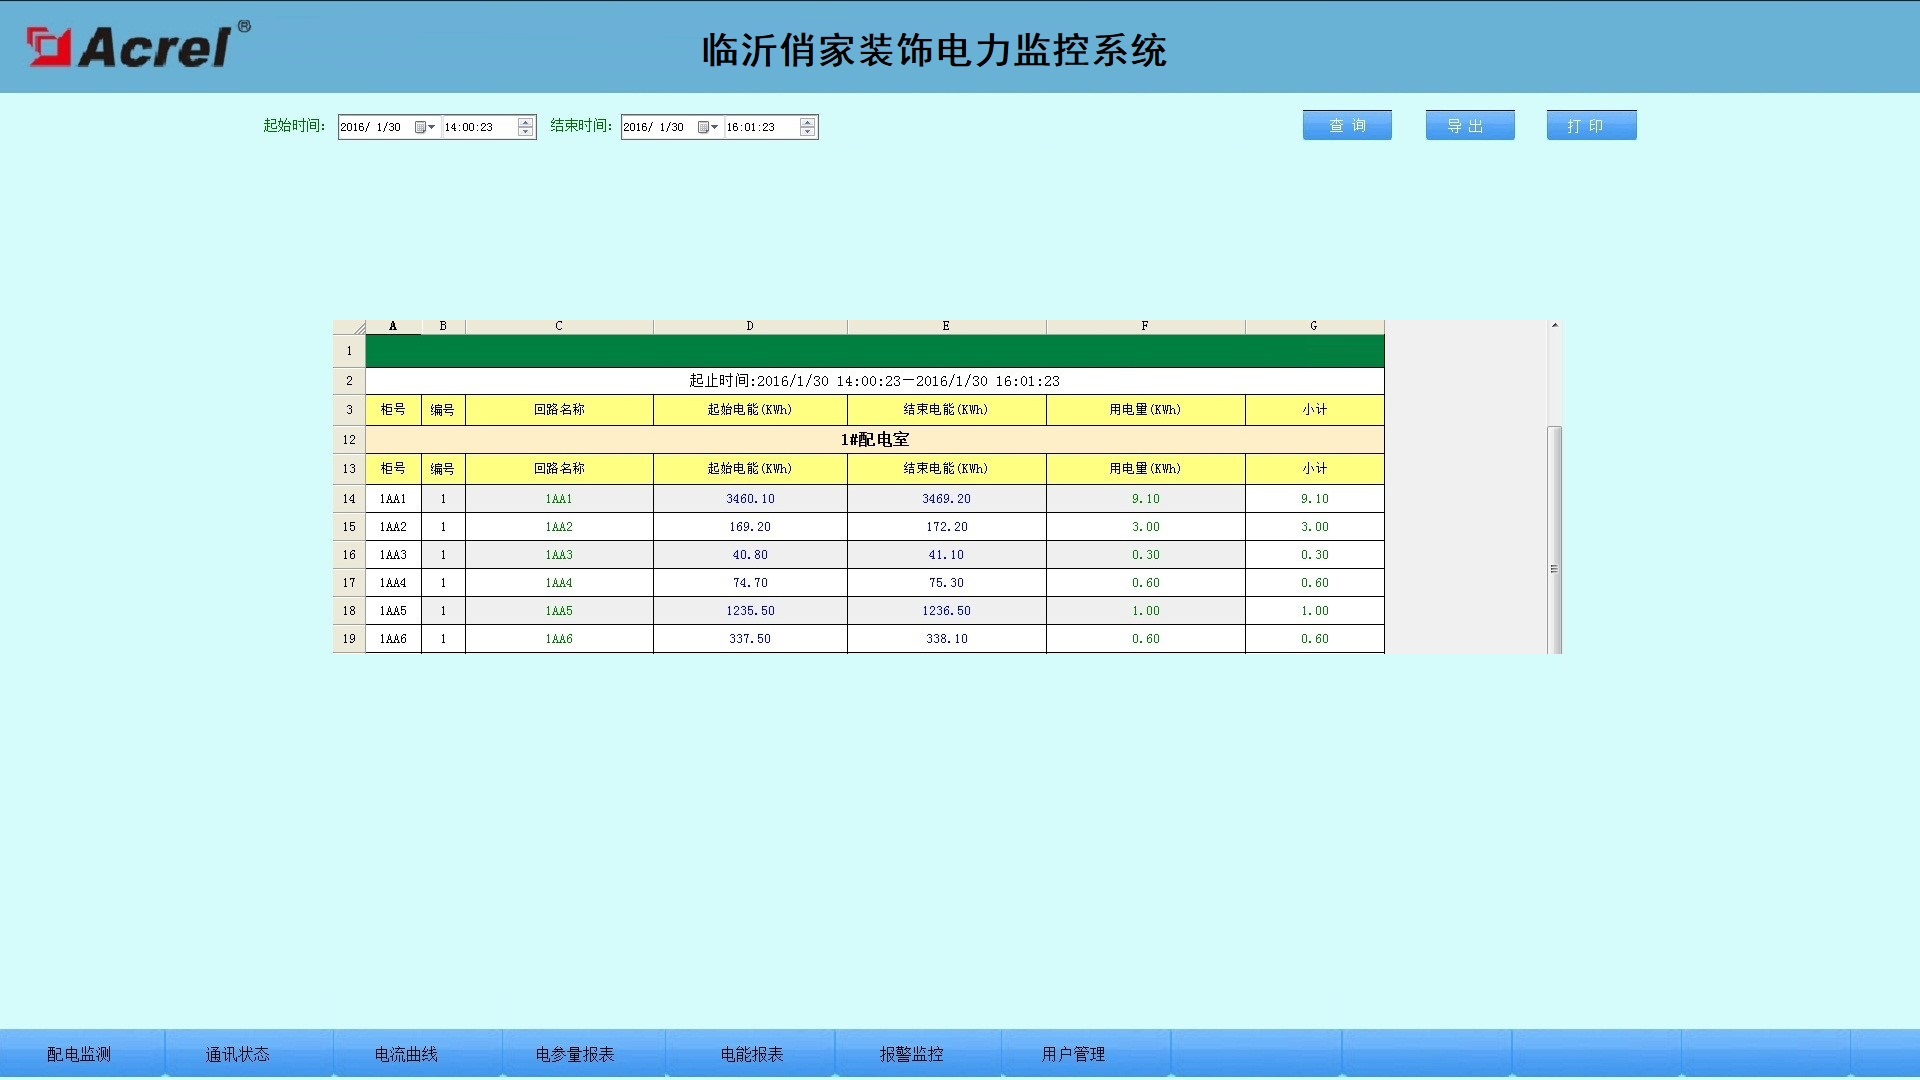Select column D header in table

(x=749, y=327)
